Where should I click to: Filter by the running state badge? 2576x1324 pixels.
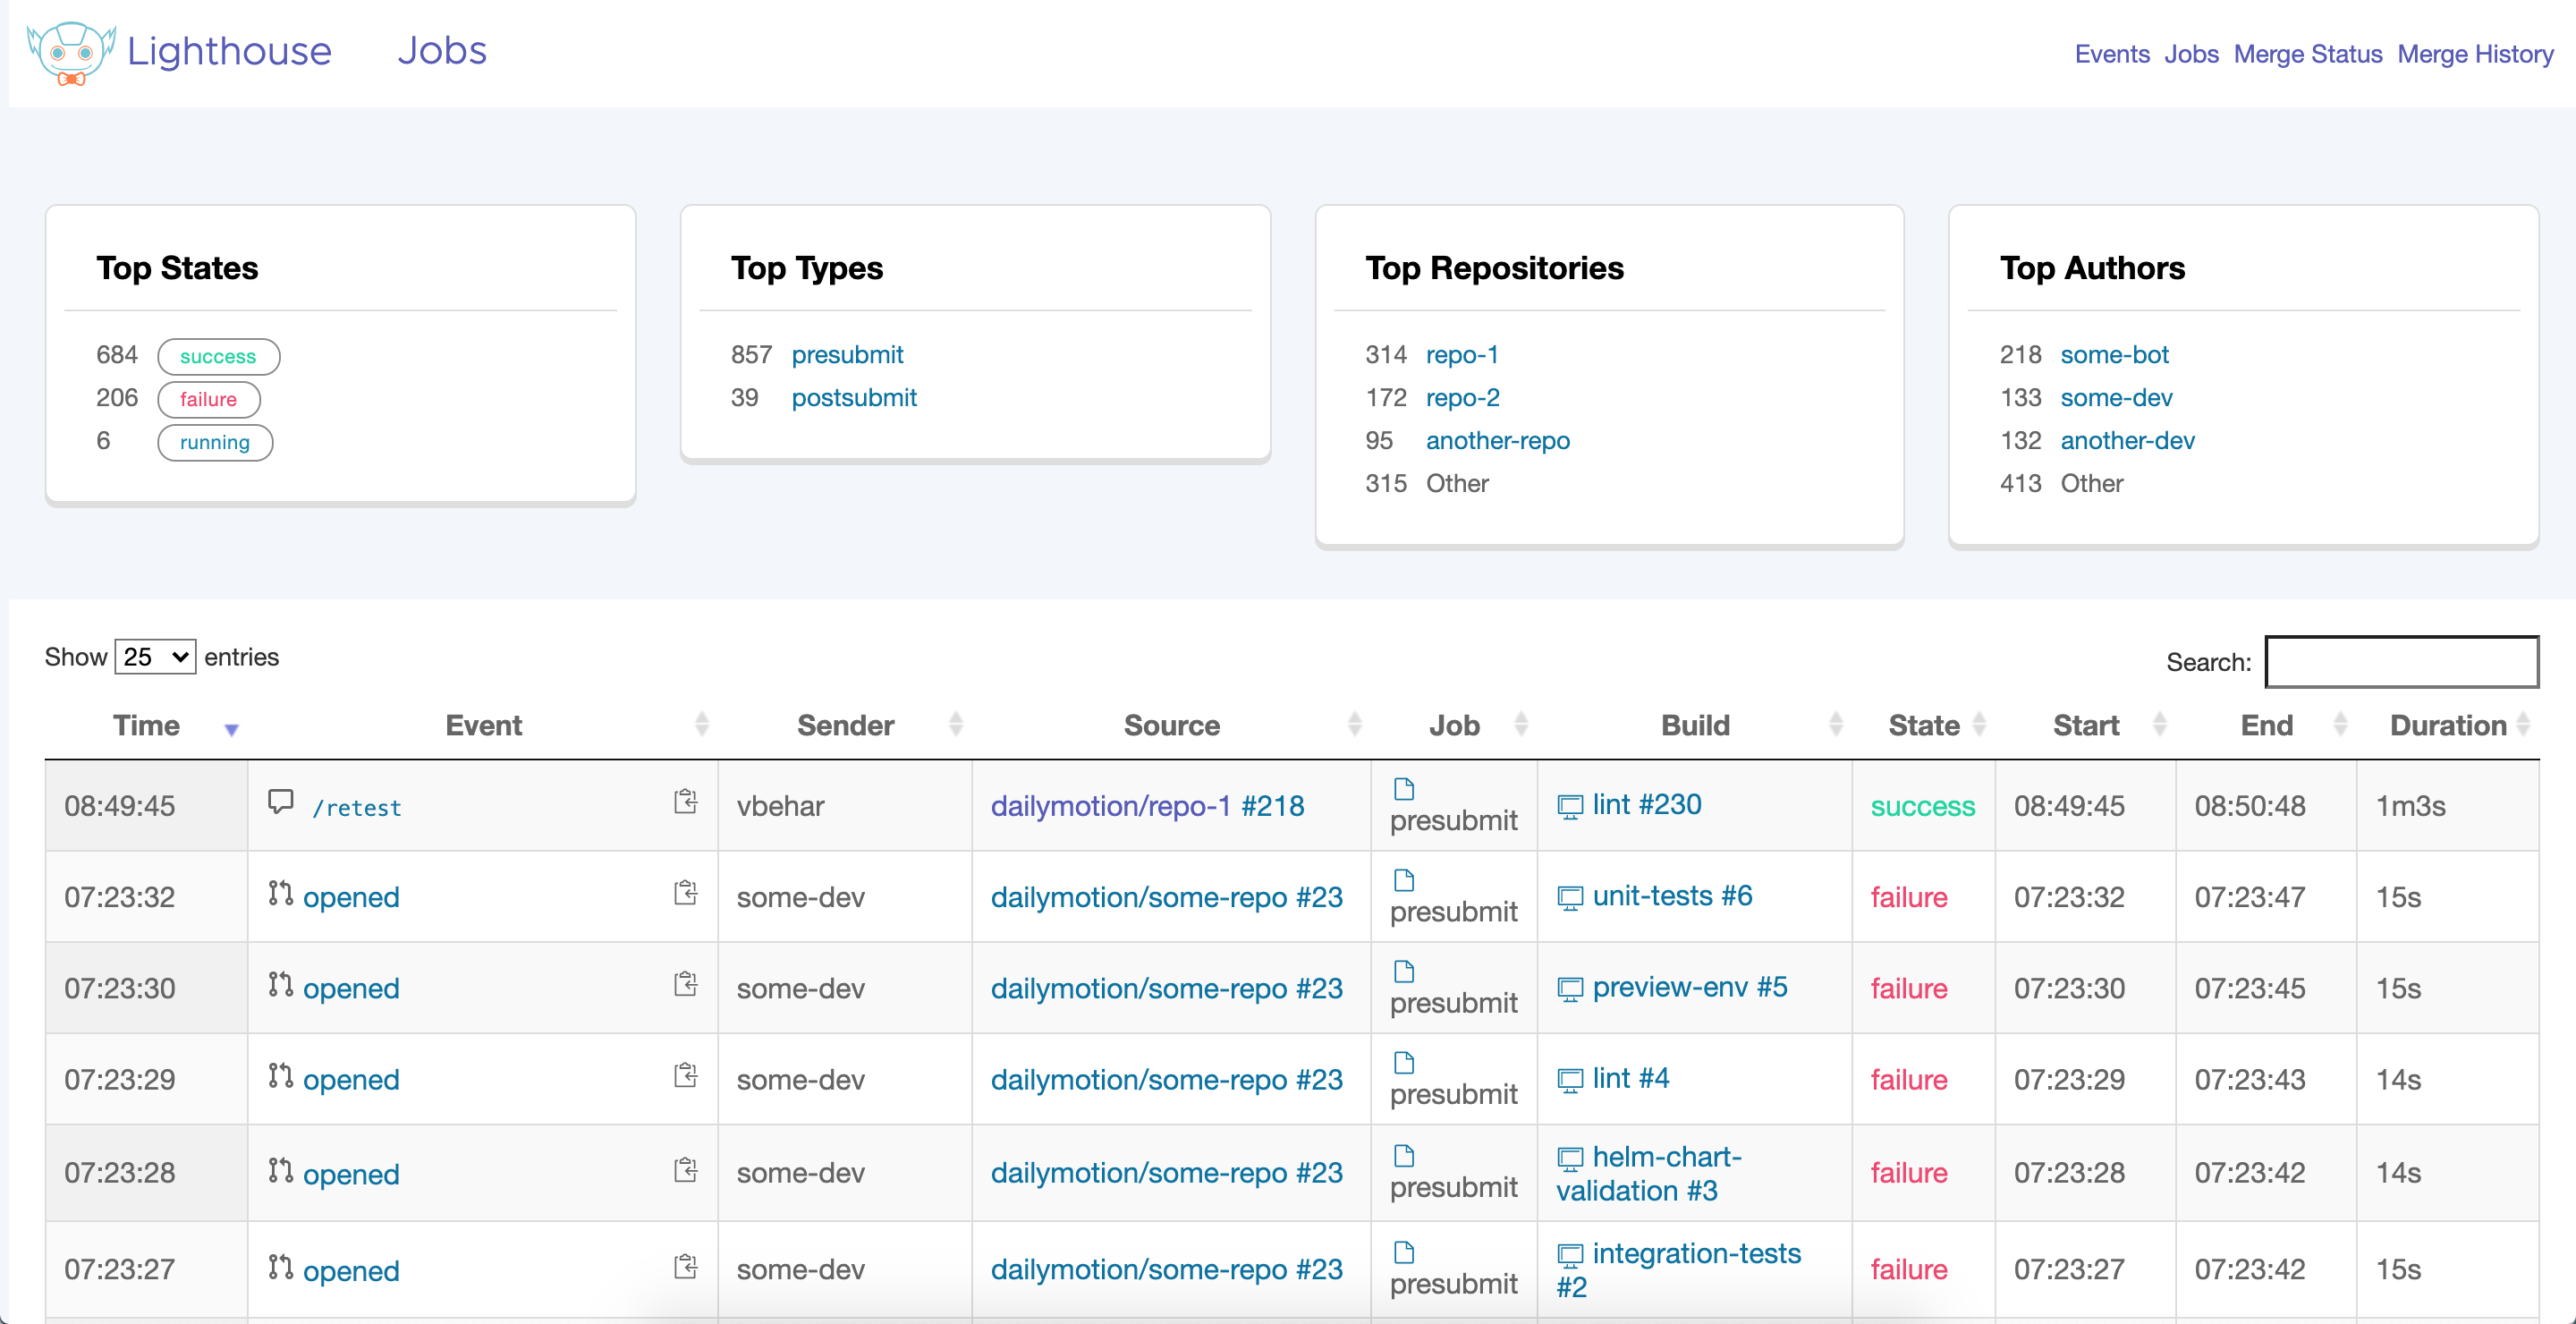pyautogui.click(x=214, y=443)
